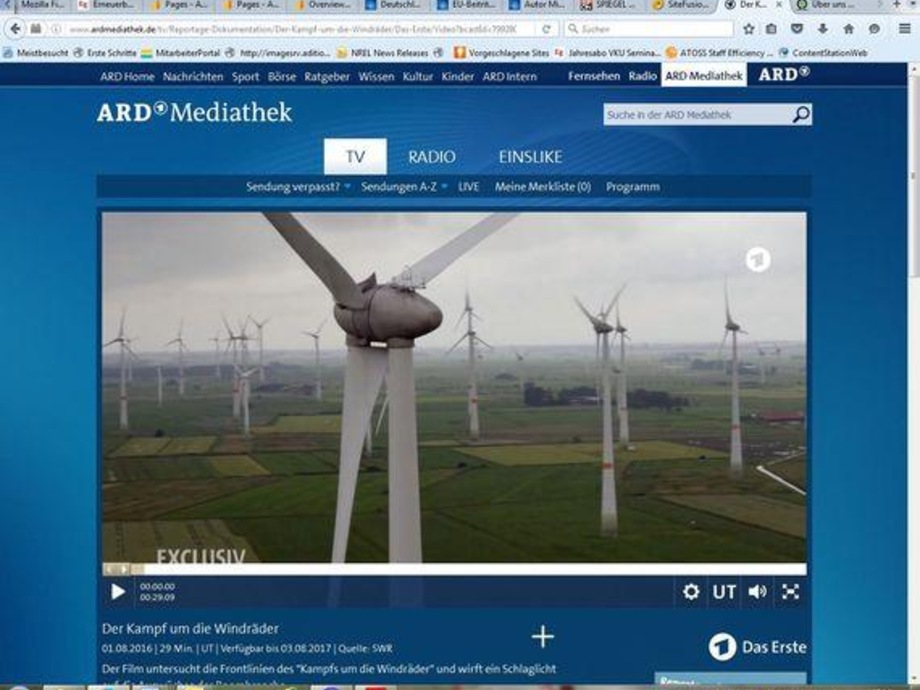
Task: Open the Firefox hamburger menu
Action: click(x=902, y=29)
